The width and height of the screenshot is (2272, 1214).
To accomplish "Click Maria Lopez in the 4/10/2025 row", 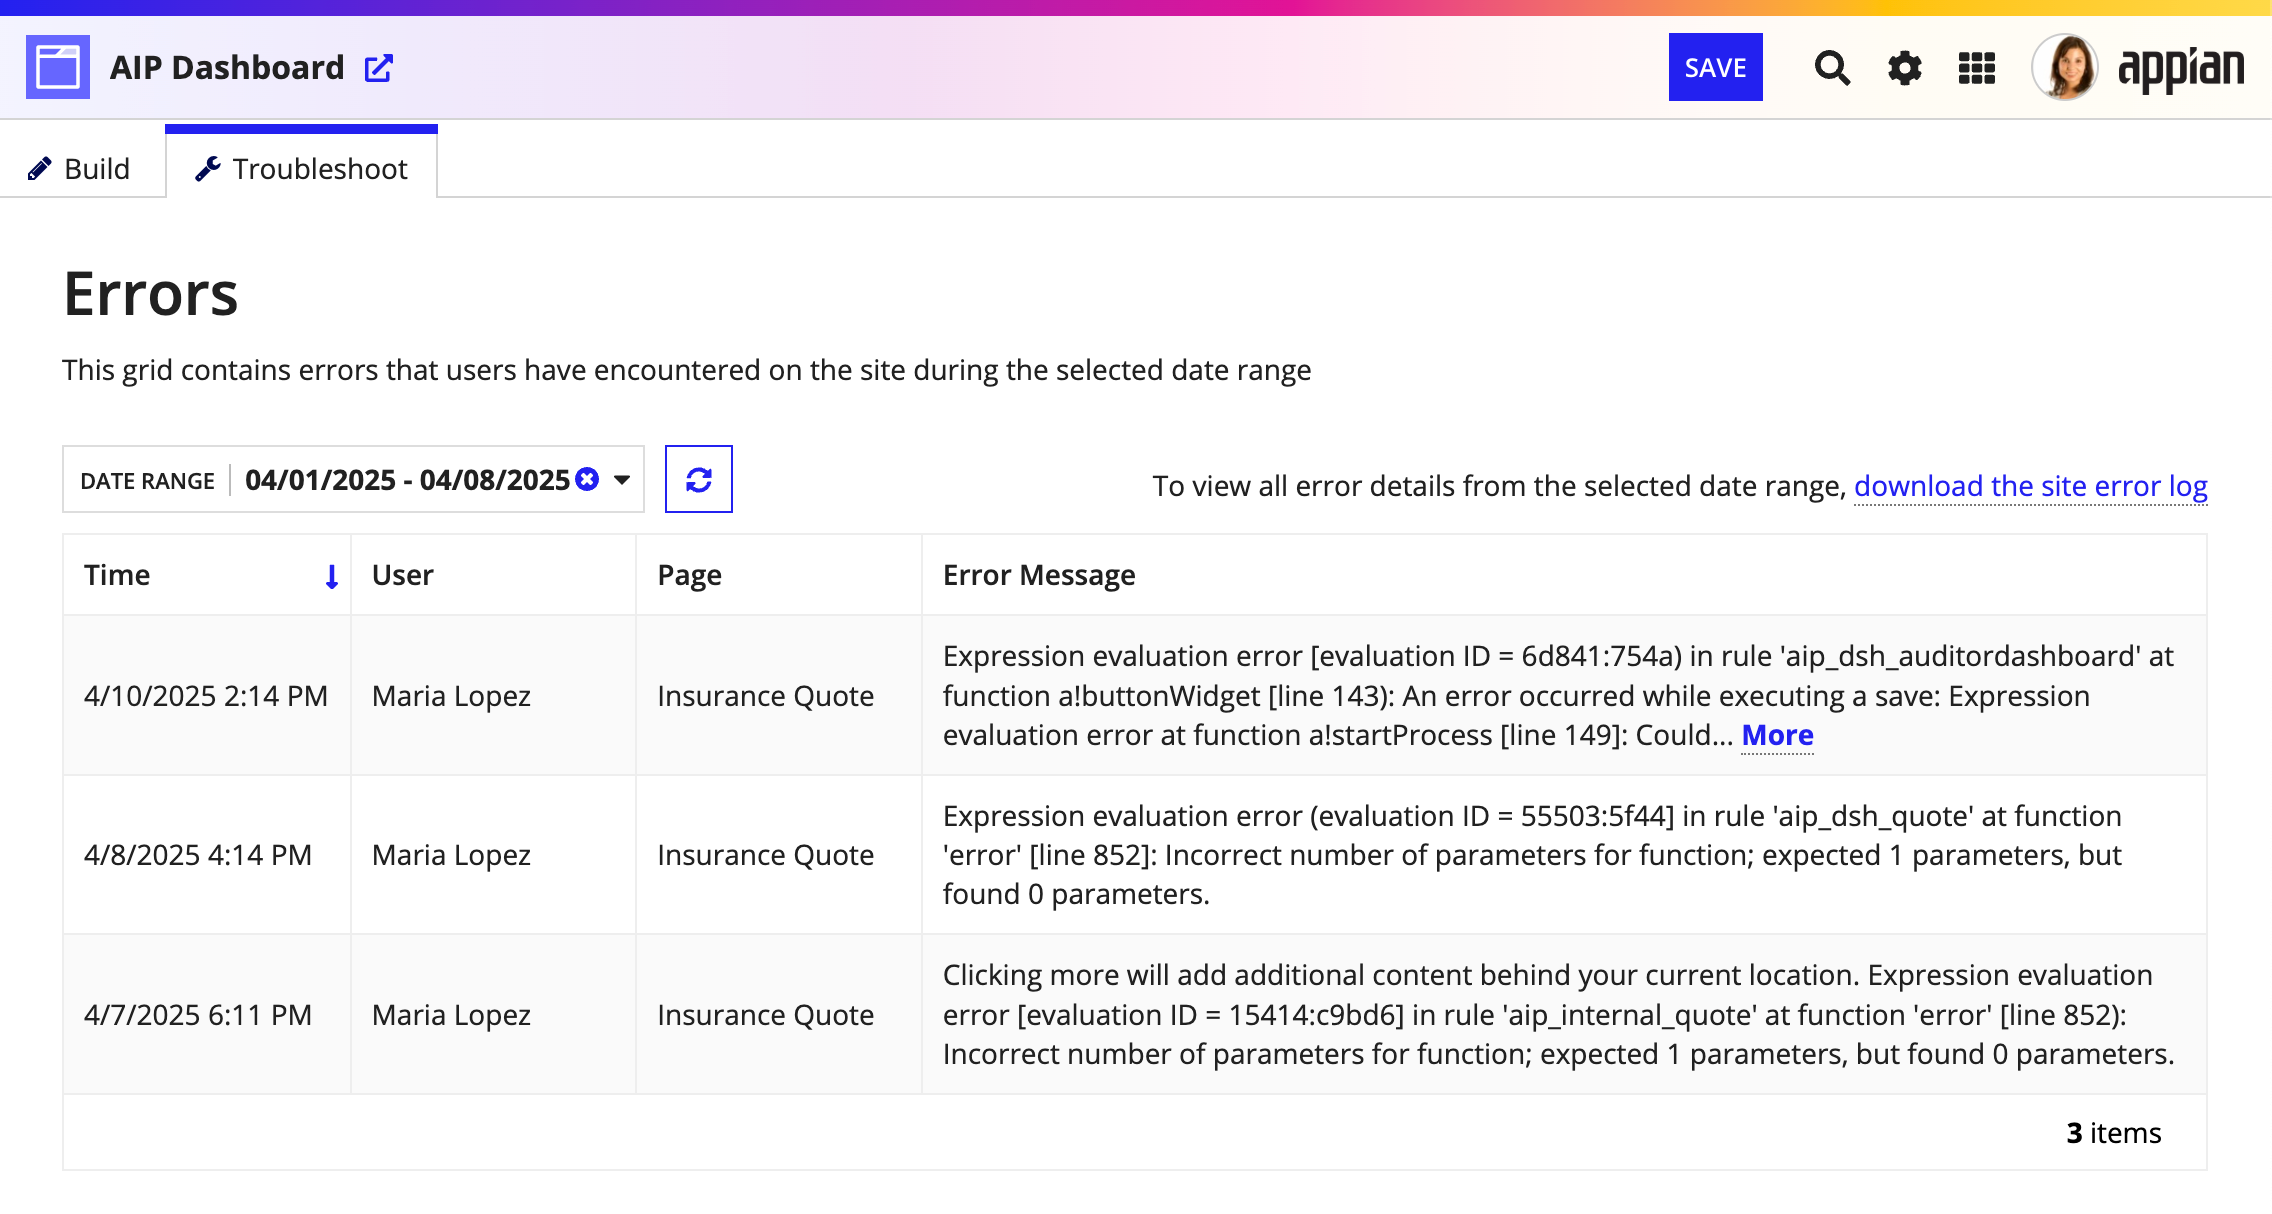I will pos(451,696).
